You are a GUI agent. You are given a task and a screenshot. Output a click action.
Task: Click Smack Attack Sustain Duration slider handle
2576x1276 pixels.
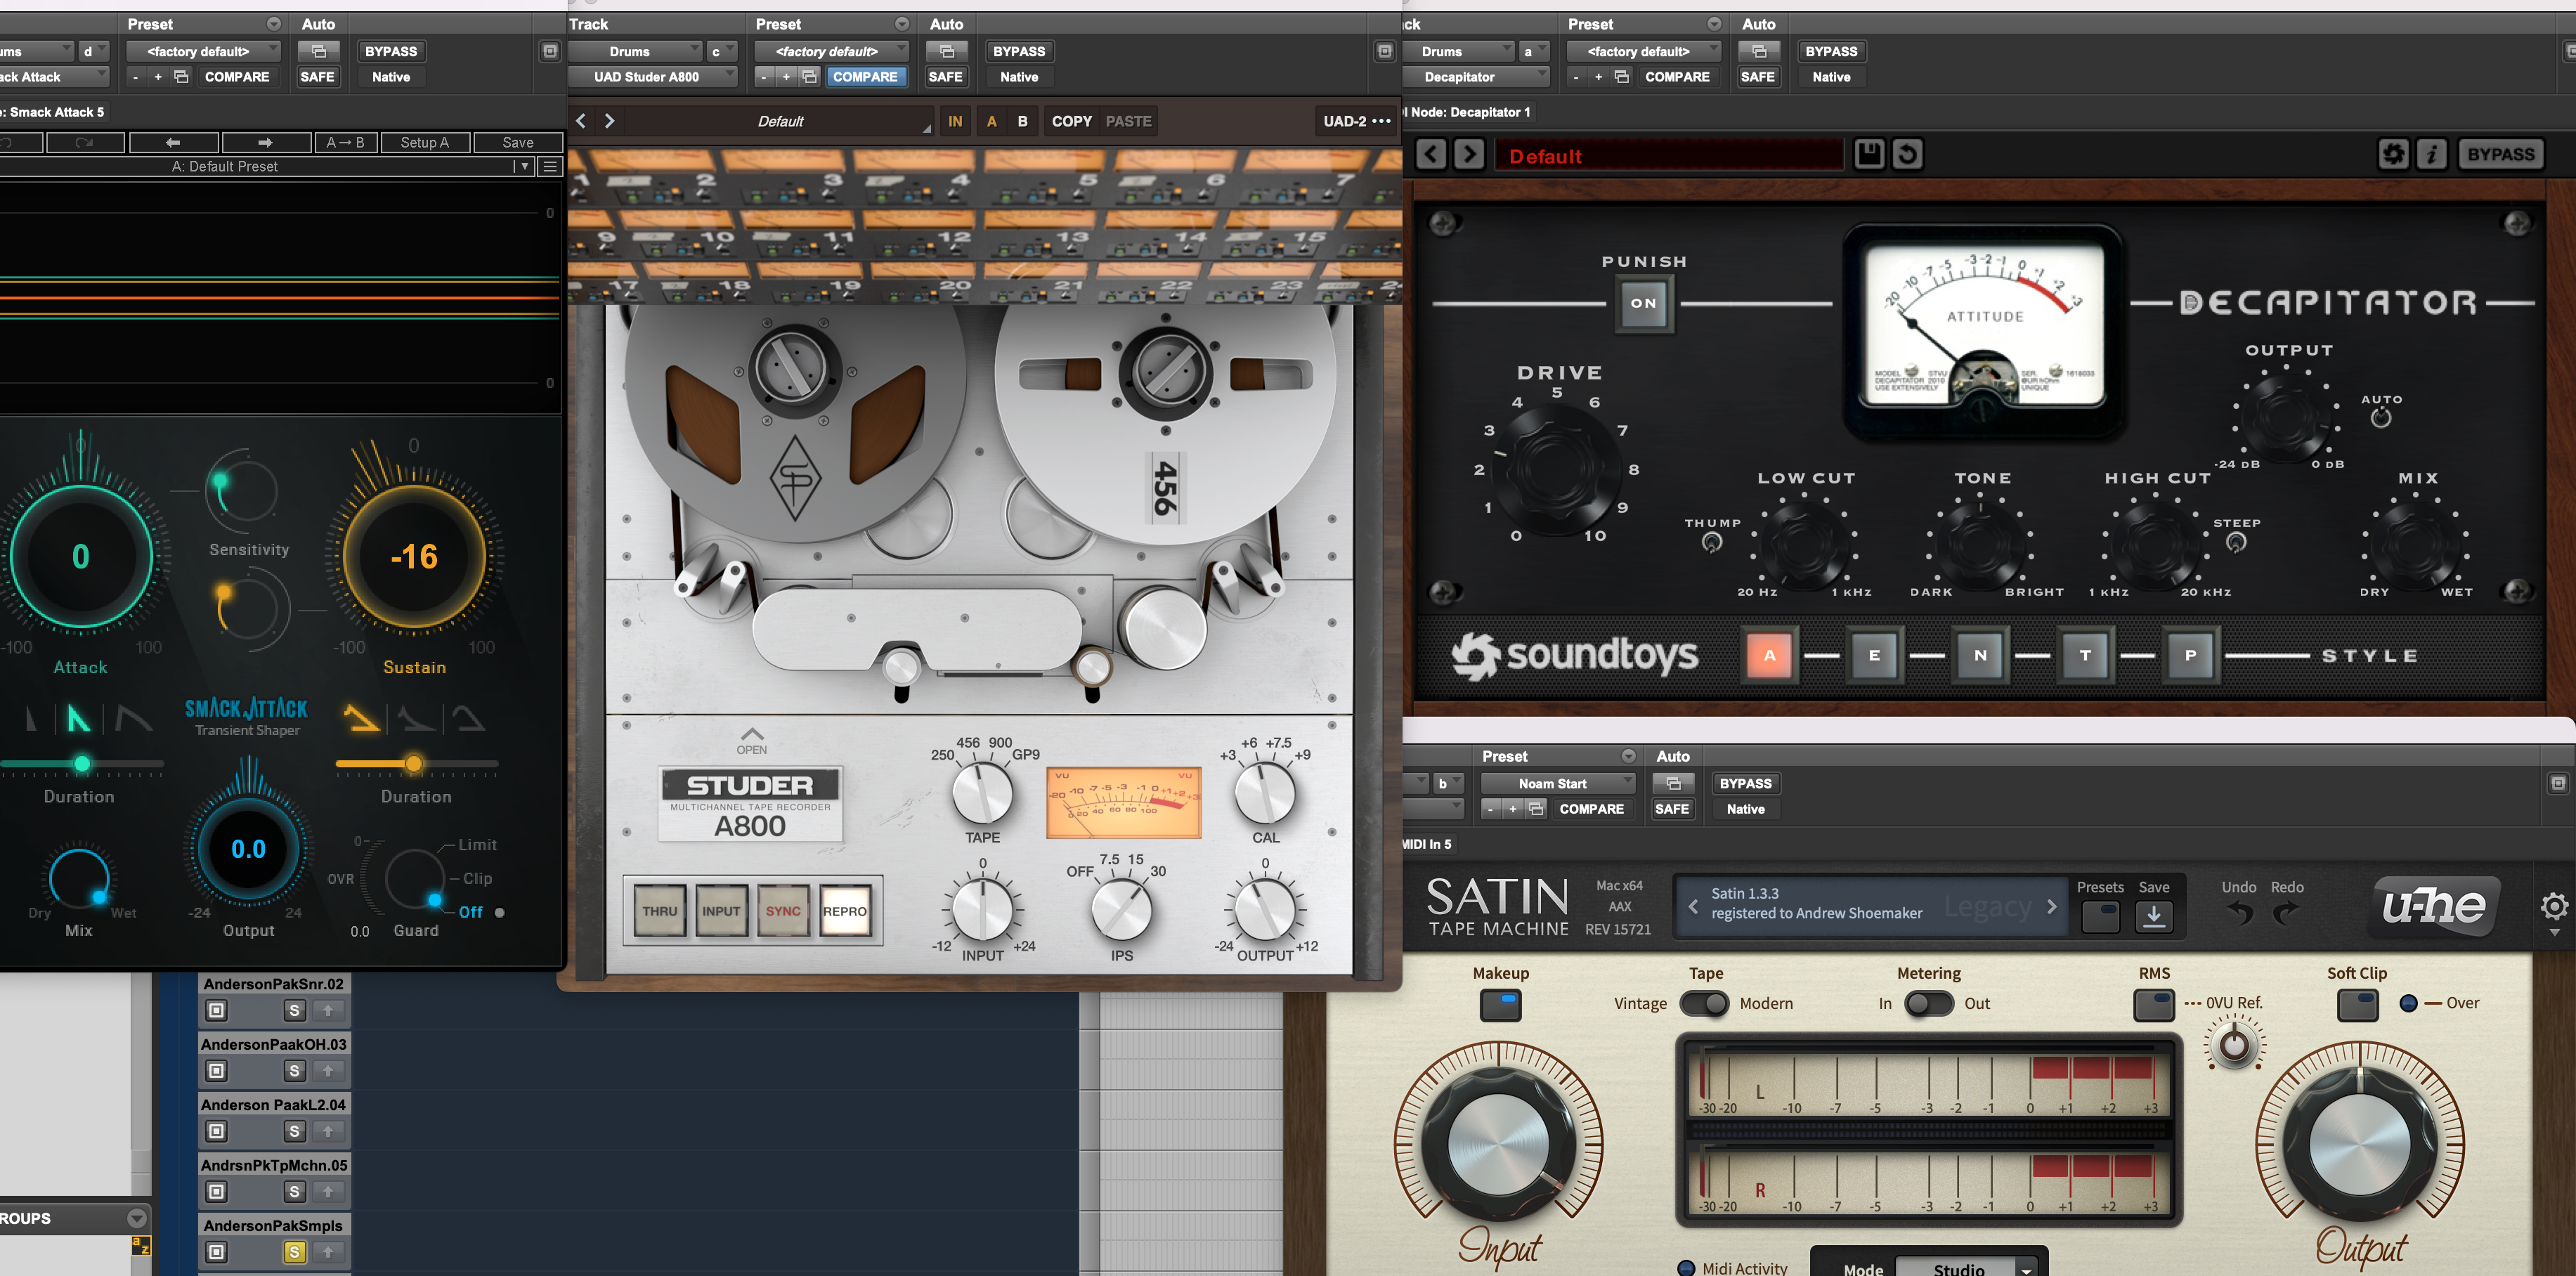click(x=413, y=764)
